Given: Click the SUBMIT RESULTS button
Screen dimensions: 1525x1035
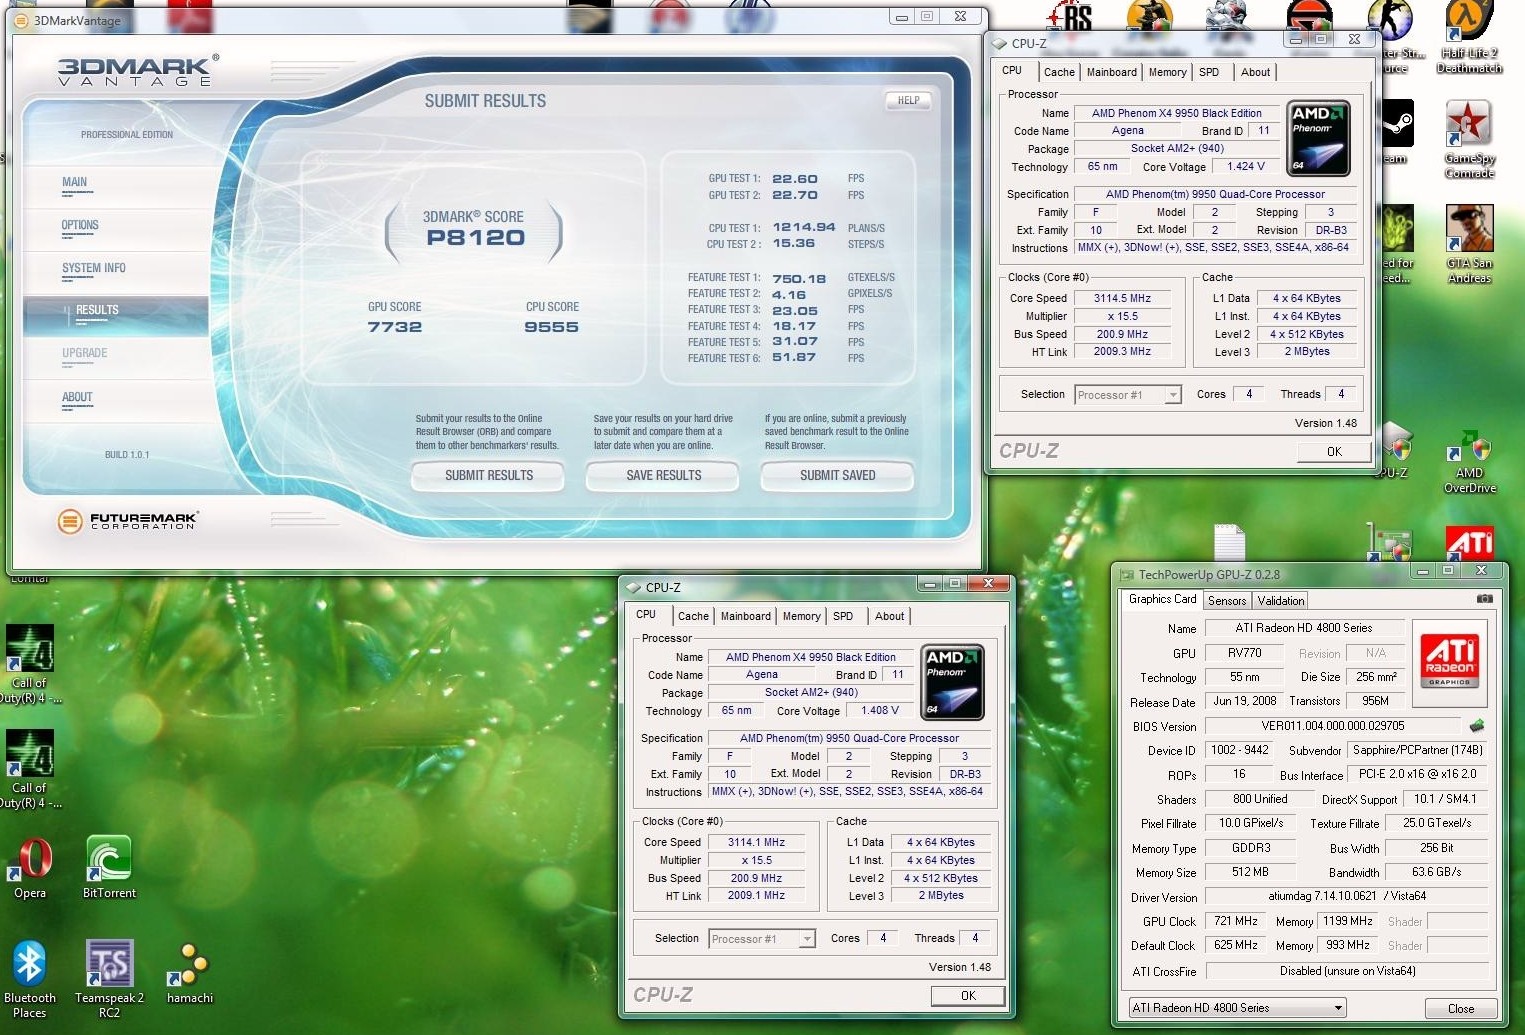Looking at the screenshot, I should (489, 476).
